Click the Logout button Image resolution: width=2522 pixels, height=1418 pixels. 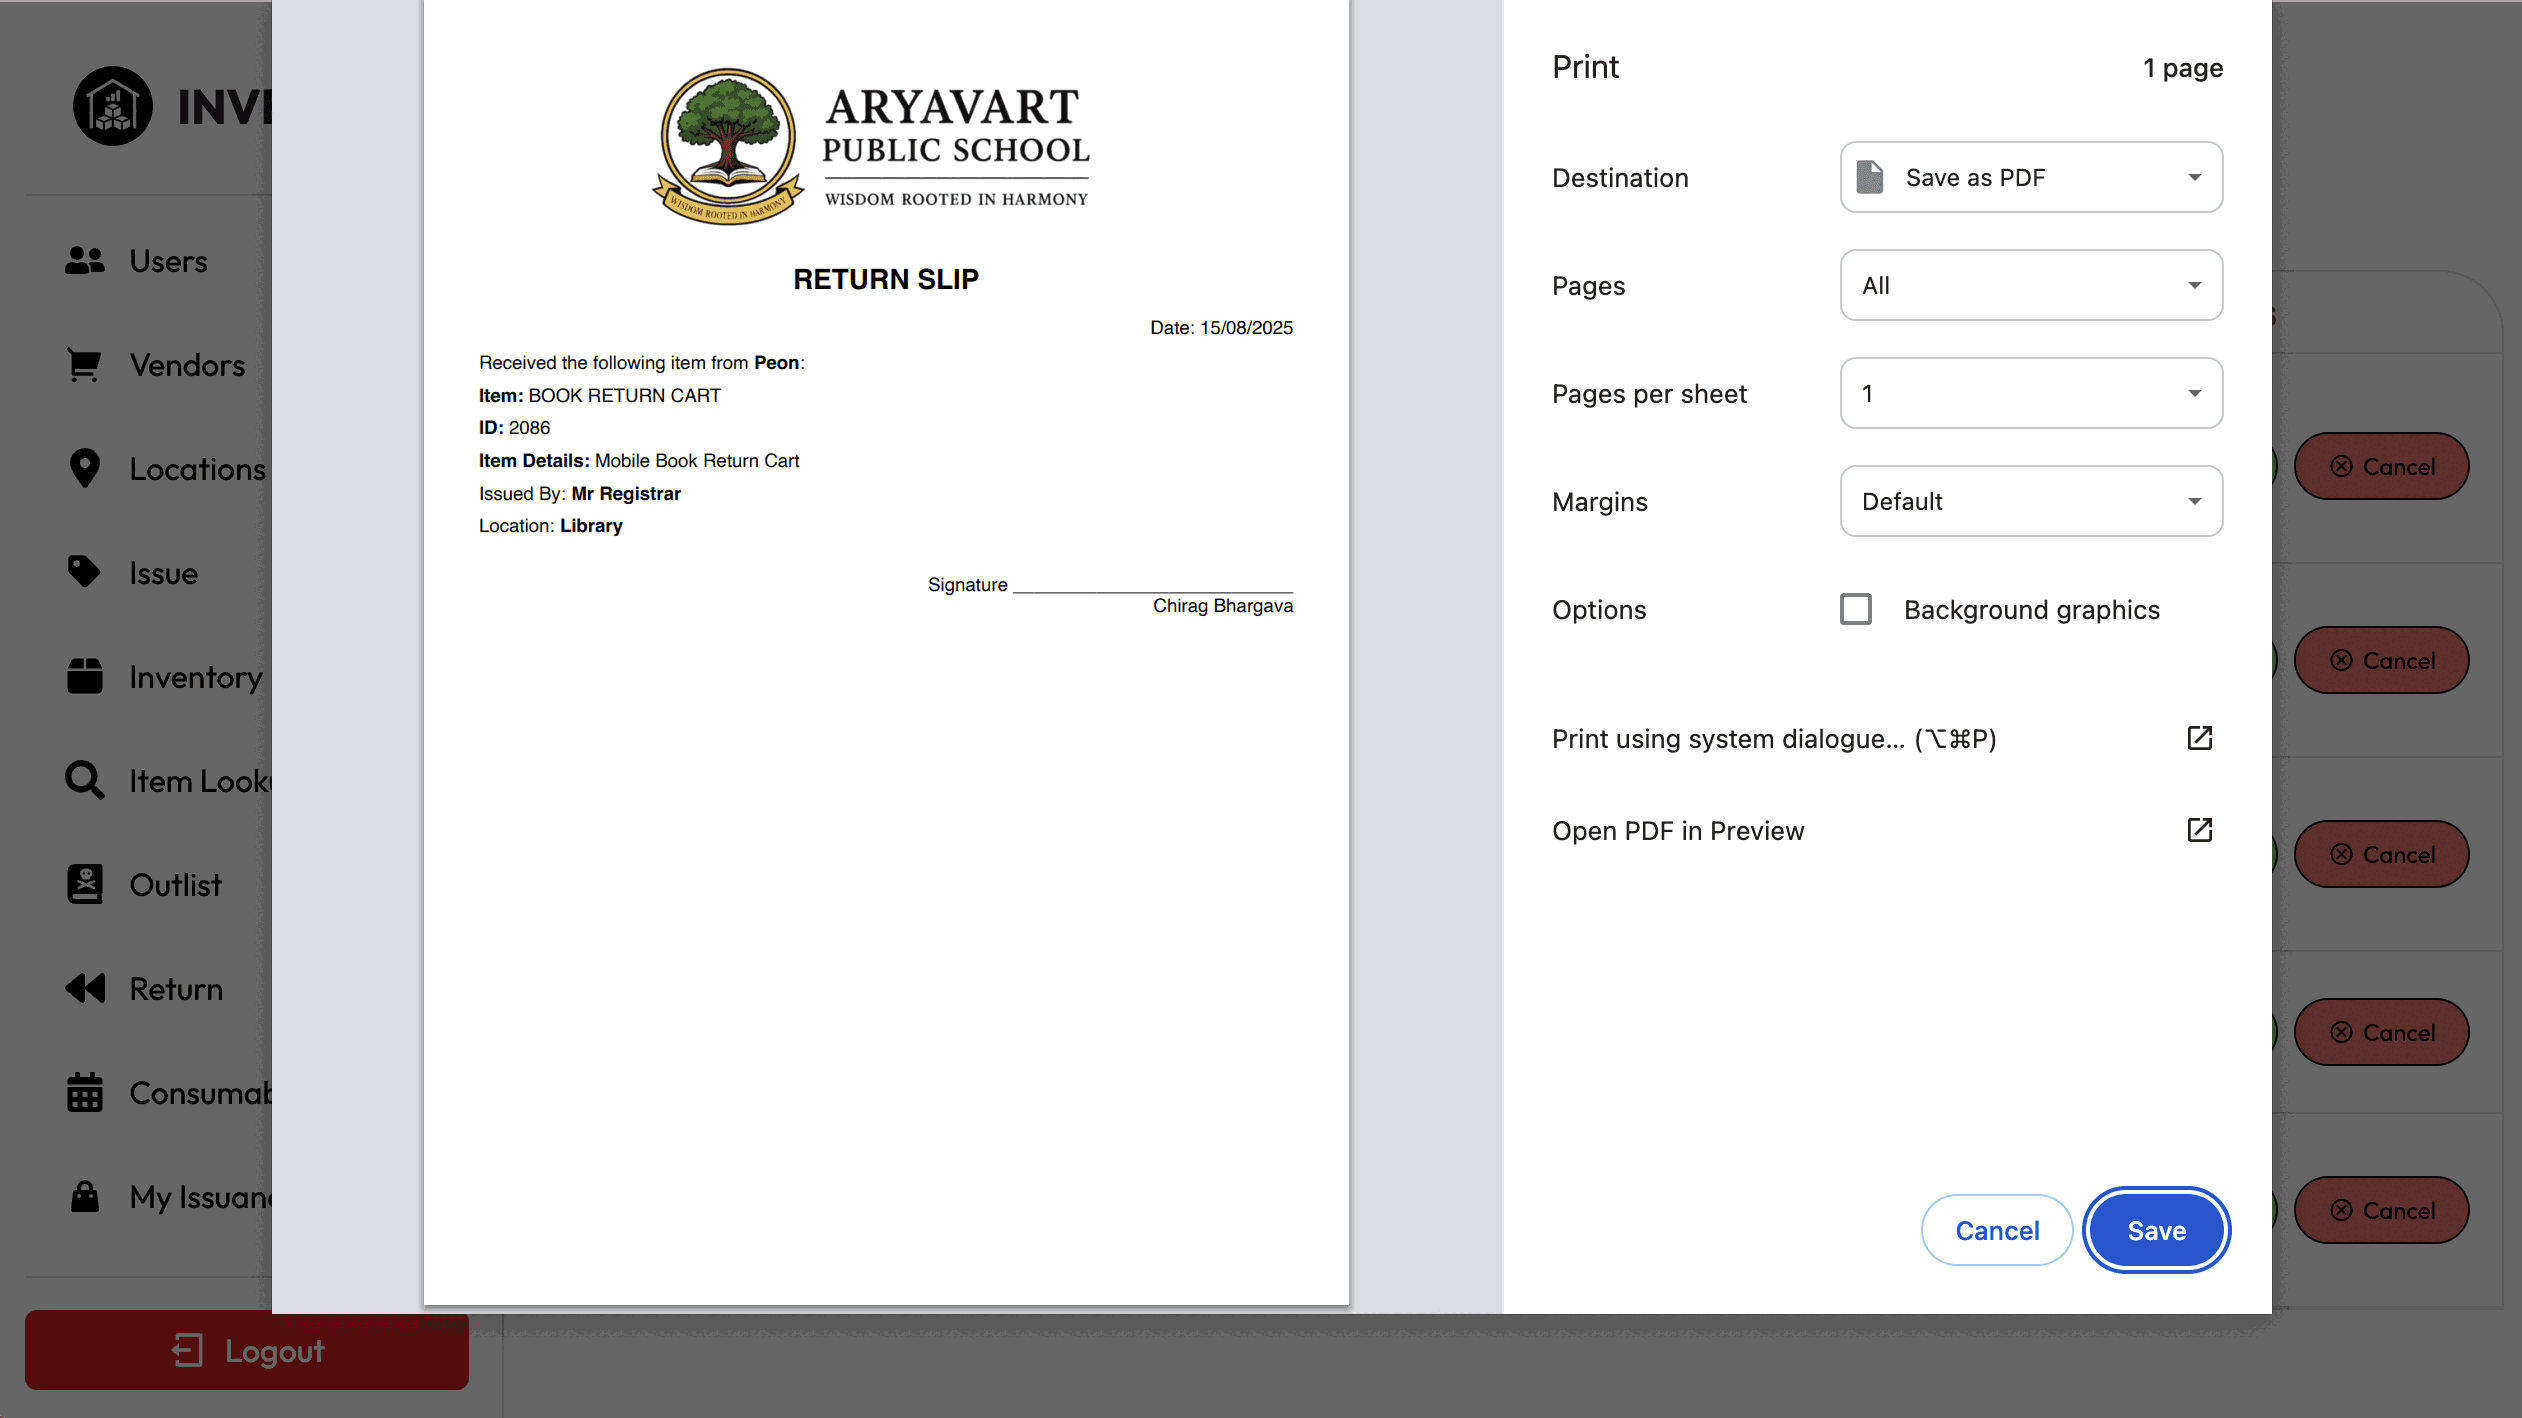pos(247,1350)
